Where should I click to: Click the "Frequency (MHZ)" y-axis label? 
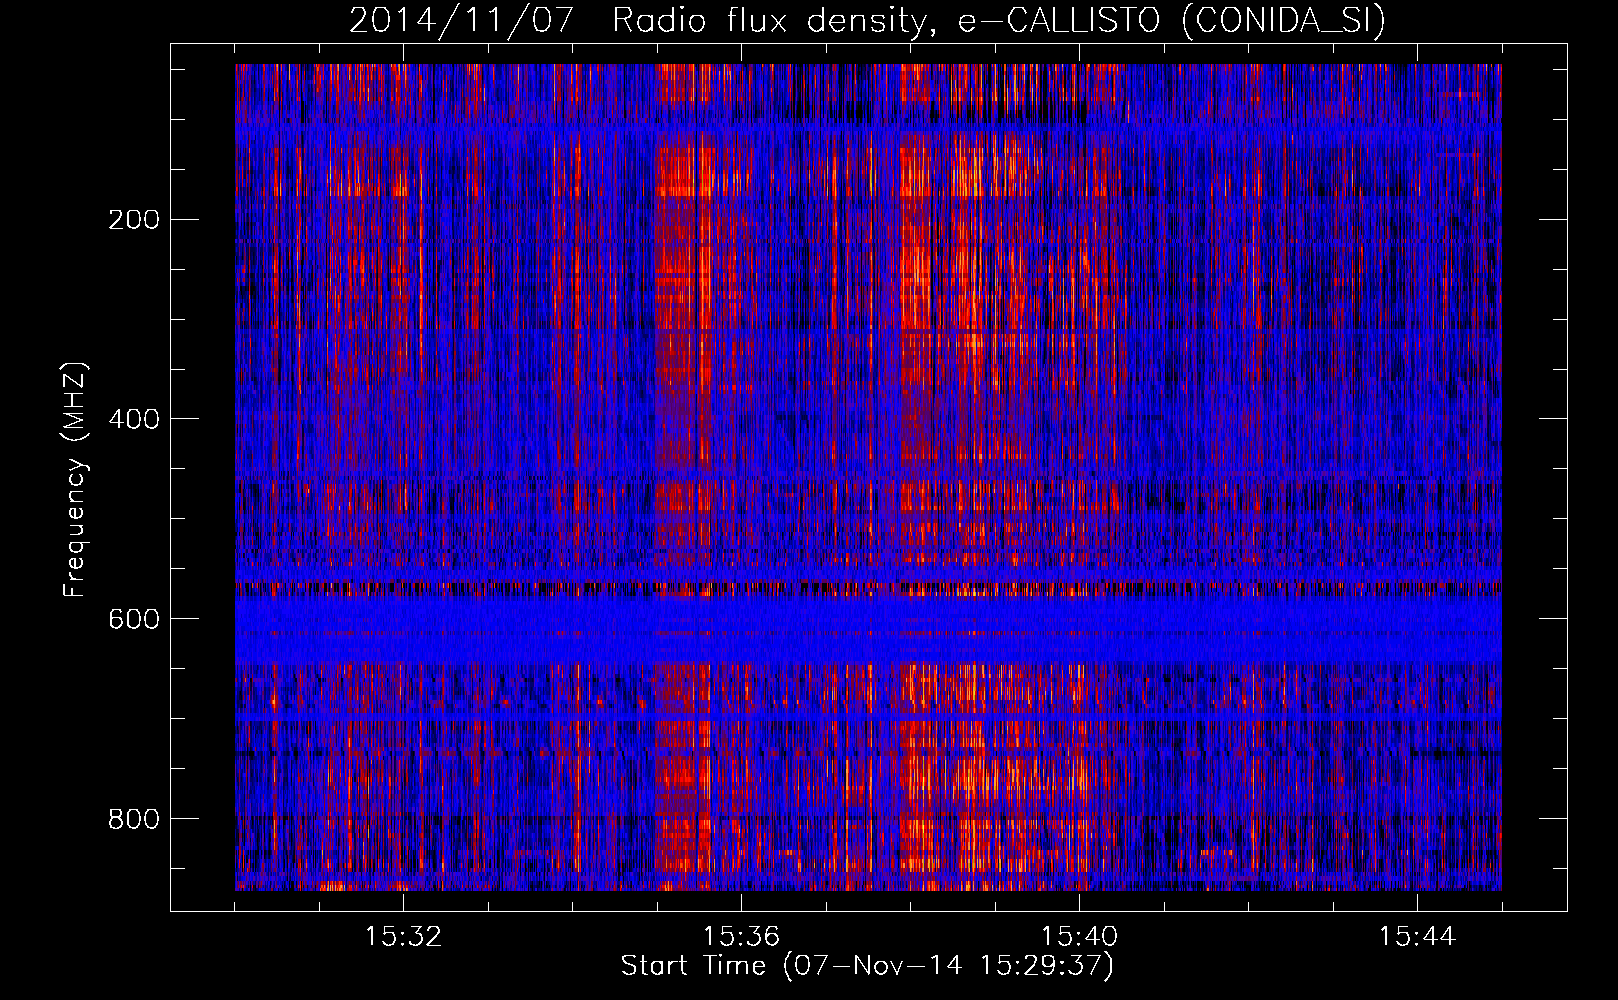coord(75,481)
